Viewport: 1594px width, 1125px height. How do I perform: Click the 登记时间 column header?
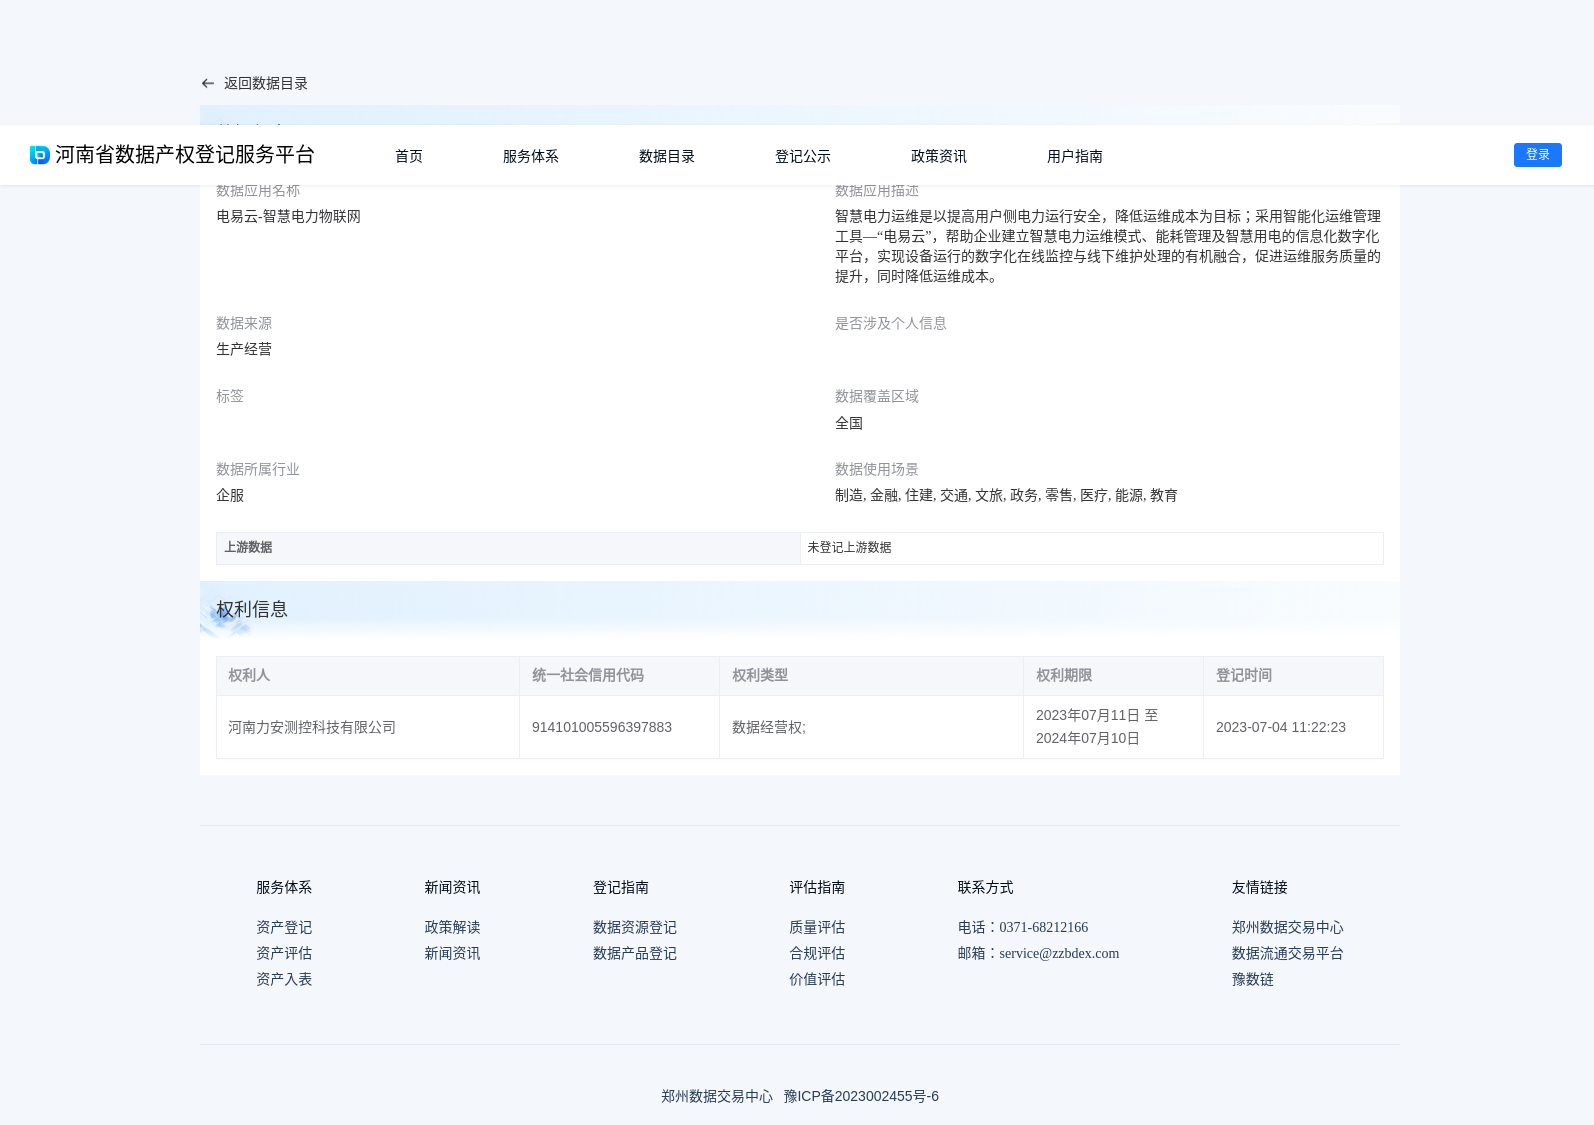[1293, 676]
